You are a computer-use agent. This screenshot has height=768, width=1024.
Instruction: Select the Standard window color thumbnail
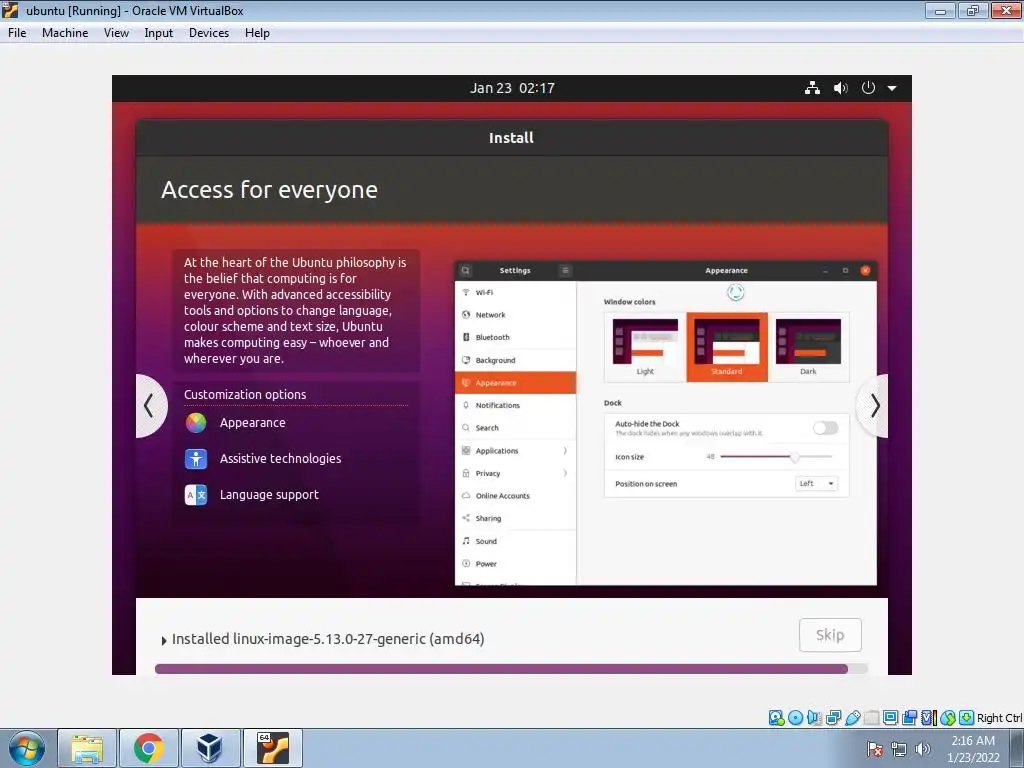point(727,347)
